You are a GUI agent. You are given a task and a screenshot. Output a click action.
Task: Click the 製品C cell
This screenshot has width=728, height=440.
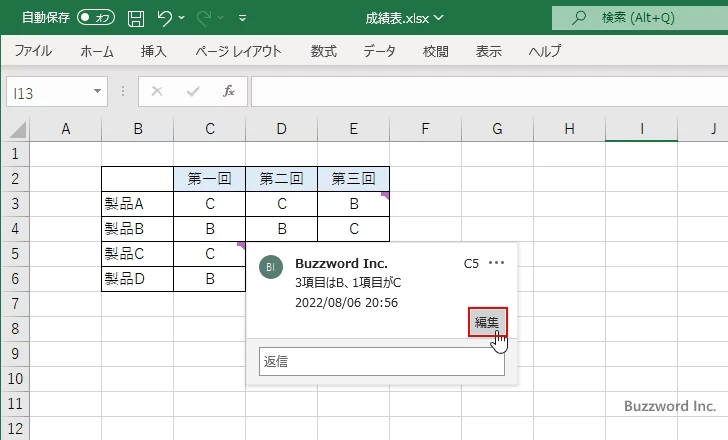click(137, 254)
